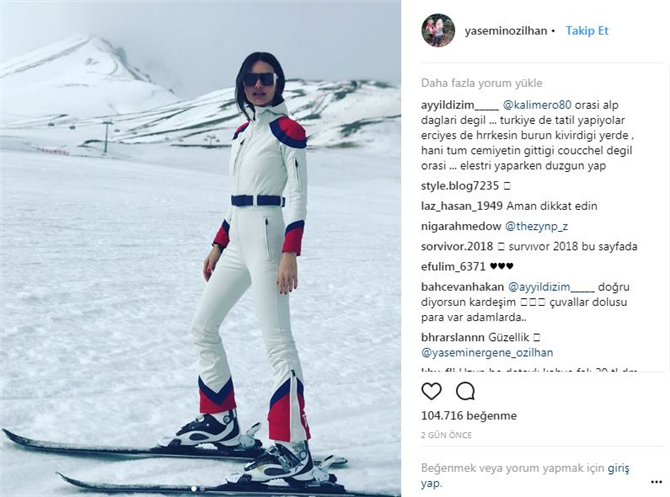Open the @yaseminergene_ozilhan mention

click(x=487, y=353)
